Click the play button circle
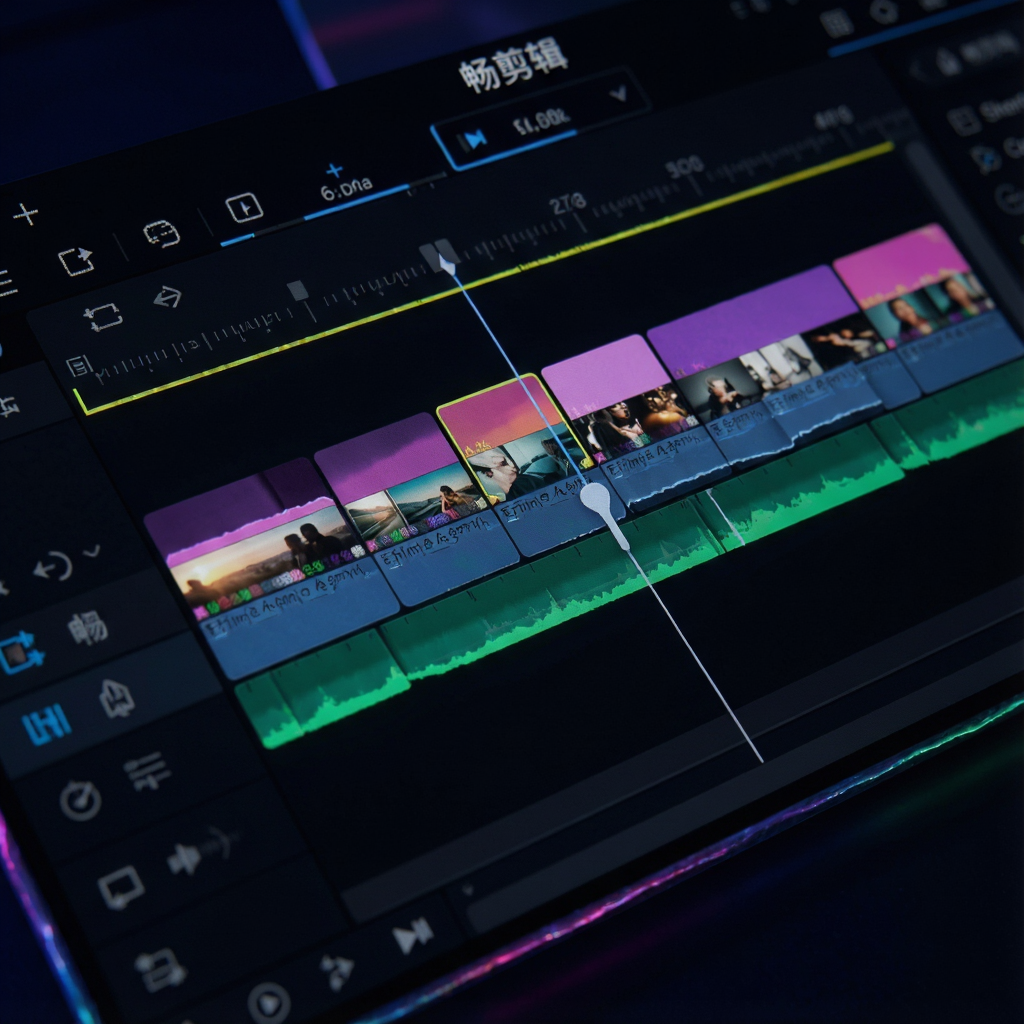Screen dimensions: 1024x1024 (x=269, y=1002)
